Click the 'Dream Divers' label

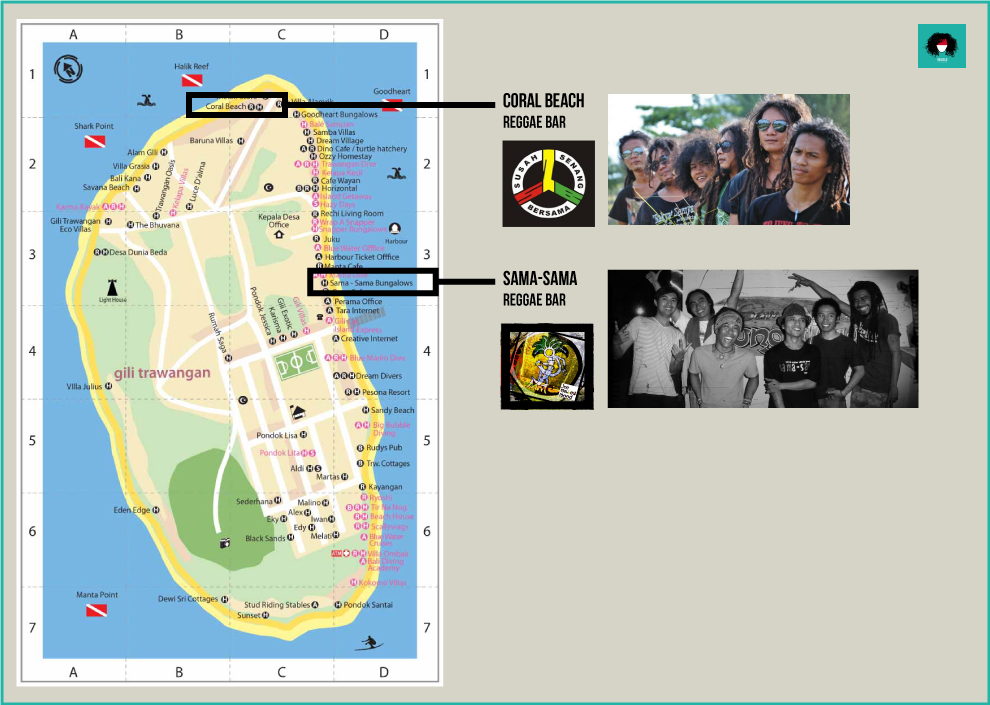379,376
